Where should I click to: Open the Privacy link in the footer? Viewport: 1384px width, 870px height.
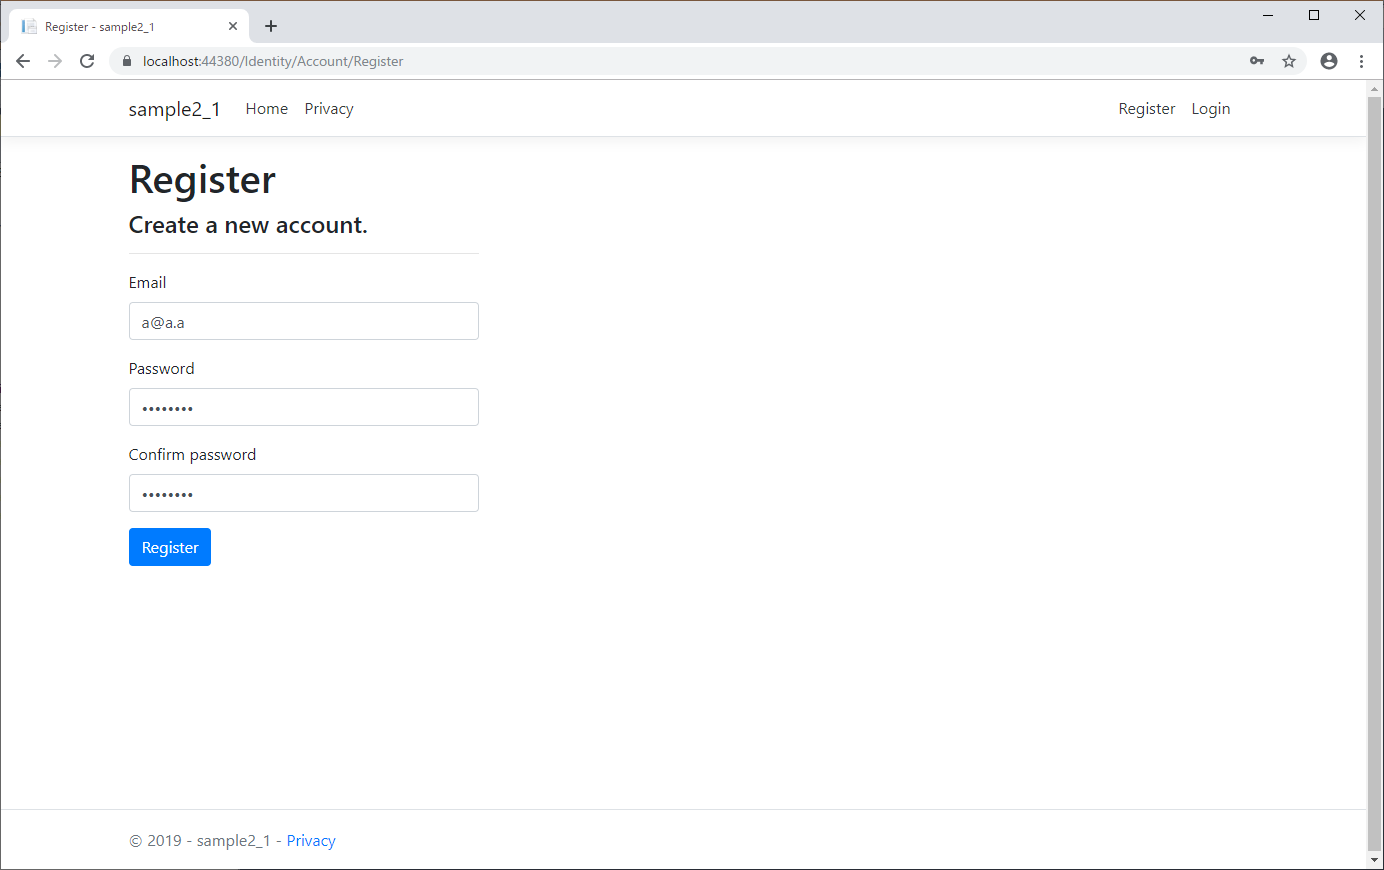click(x=311, y=841)
